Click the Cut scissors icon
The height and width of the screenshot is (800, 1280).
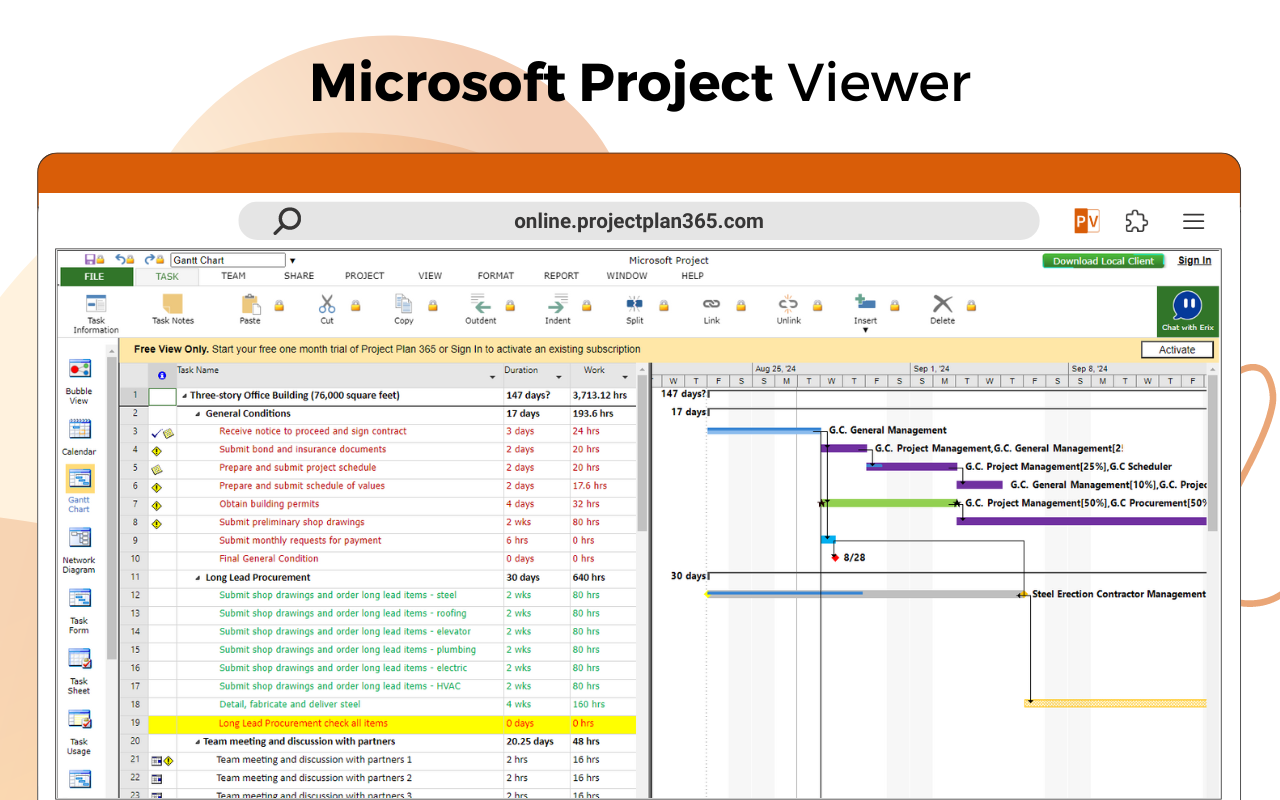click(326, 305)
